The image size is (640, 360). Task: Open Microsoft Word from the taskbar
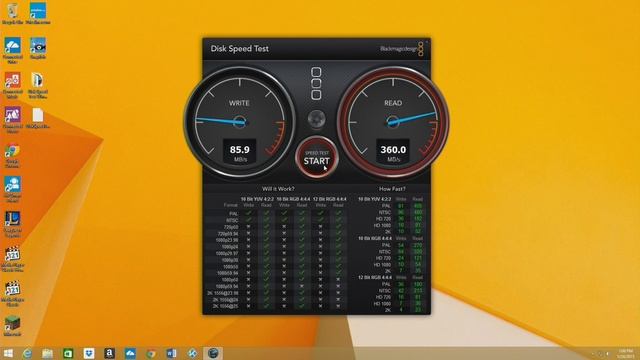pos(171,353)
